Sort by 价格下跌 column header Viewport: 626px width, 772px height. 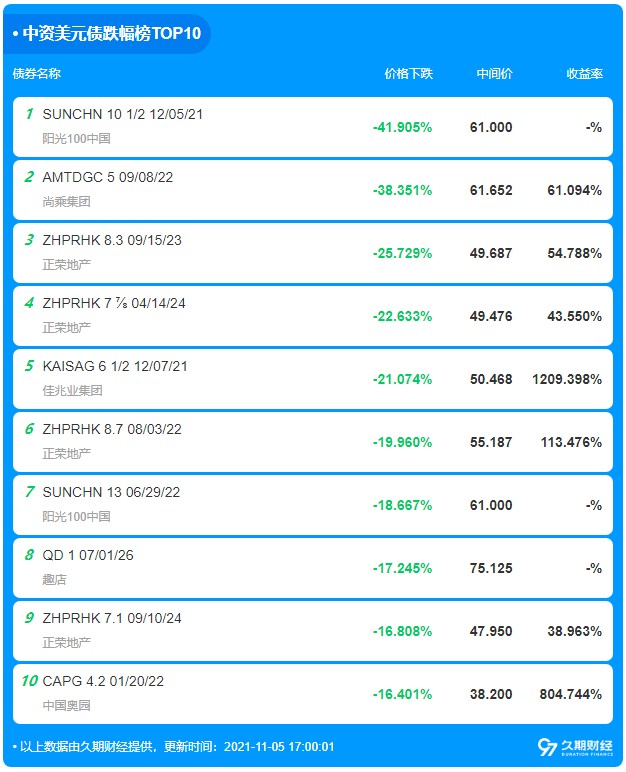tap(408, 74)
